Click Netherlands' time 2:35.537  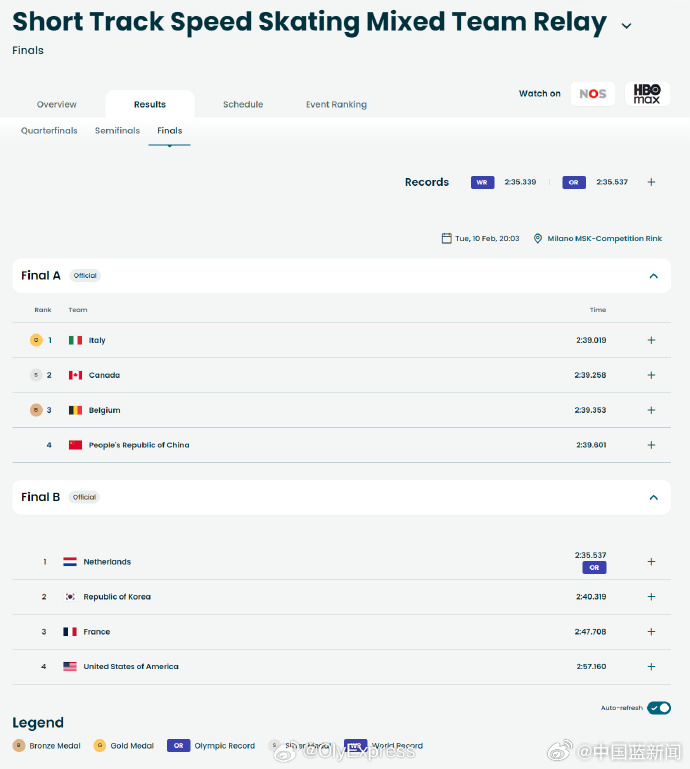click(x=590, y=555)
